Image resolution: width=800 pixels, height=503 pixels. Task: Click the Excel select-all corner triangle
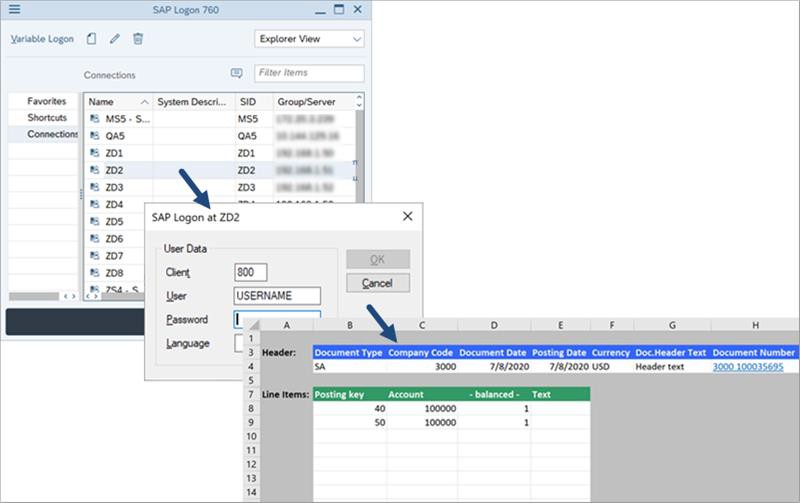point(254,325)
